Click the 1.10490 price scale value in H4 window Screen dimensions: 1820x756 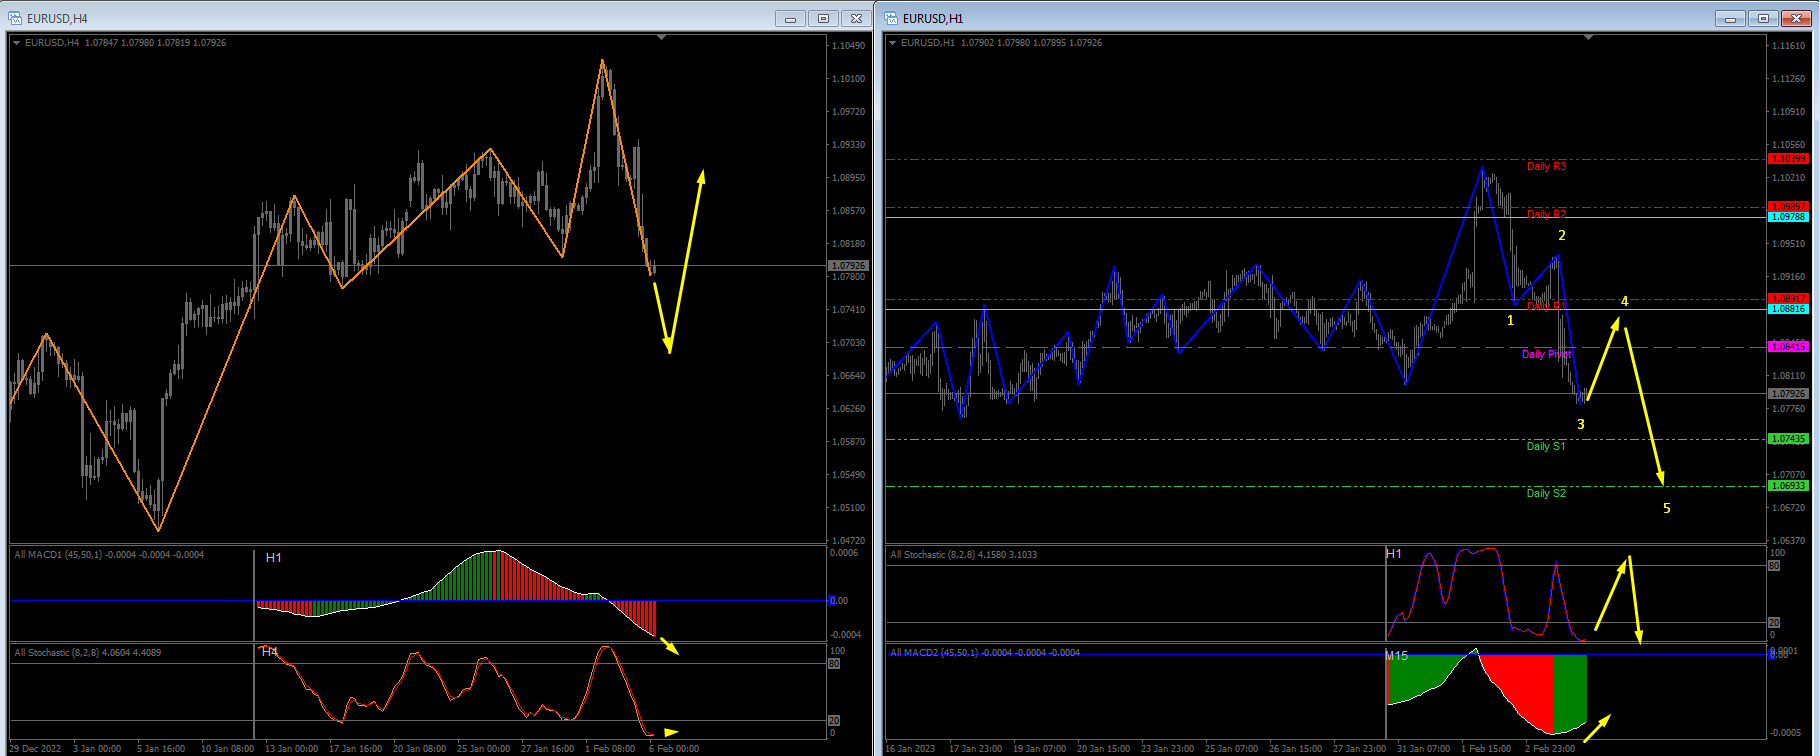849,46
